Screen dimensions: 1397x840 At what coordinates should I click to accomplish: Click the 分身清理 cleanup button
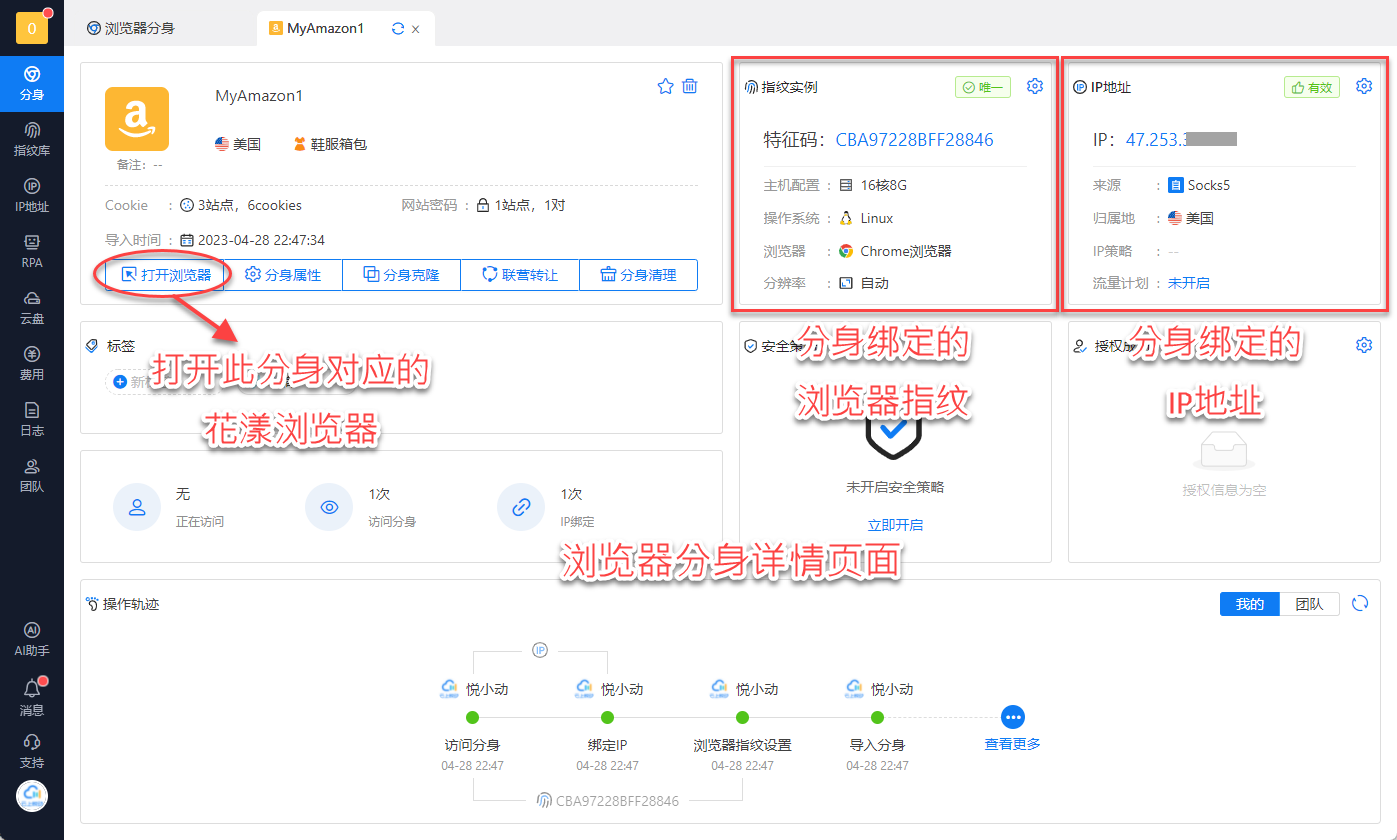coord(638,275)
